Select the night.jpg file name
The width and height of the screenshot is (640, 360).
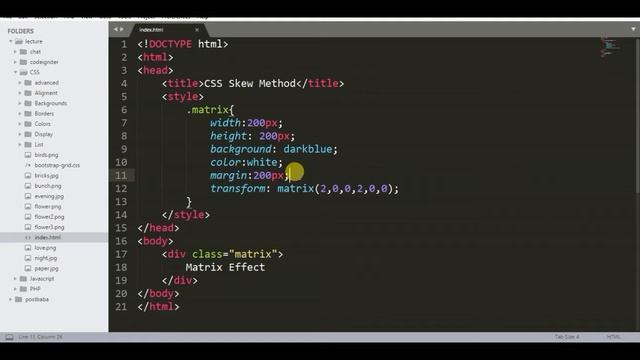tap(46, 258)
